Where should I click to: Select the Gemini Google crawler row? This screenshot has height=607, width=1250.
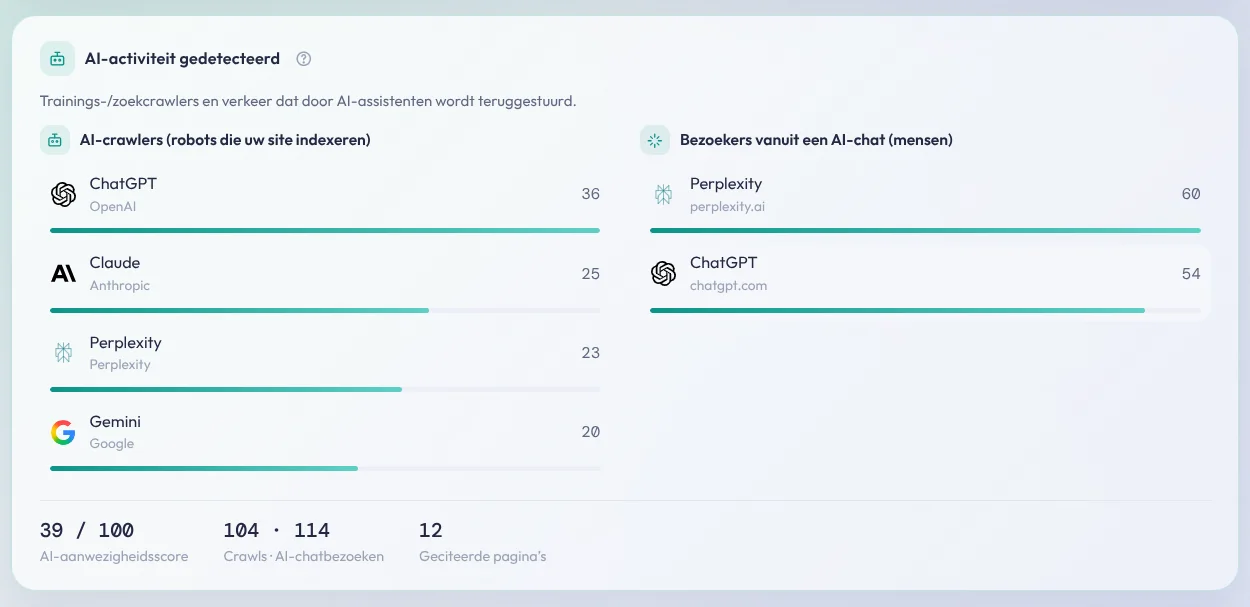[325, 442]
